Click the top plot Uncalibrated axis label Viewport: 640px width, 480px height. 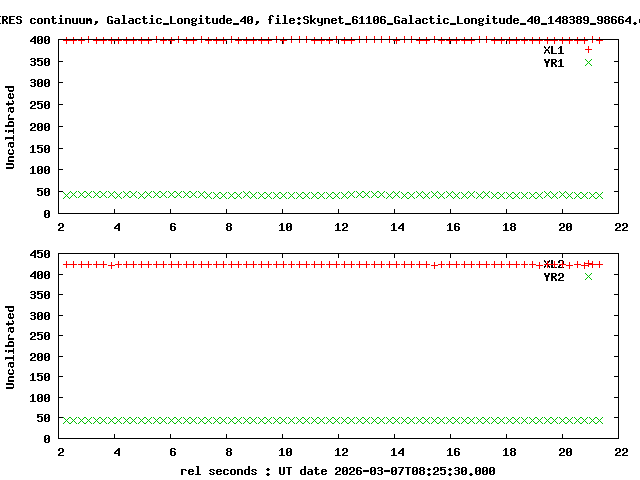(10, 127)
